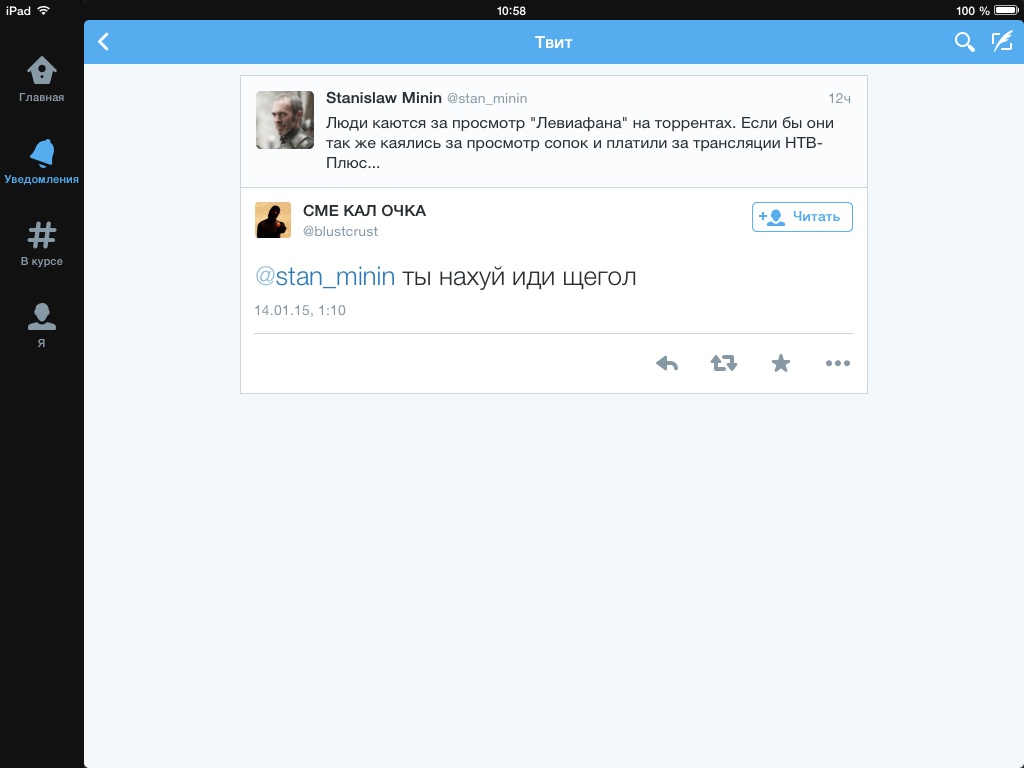Open the Главная home tab
Image resolution: width=1024 pixels, height=768 pixels.
(41, 80)
